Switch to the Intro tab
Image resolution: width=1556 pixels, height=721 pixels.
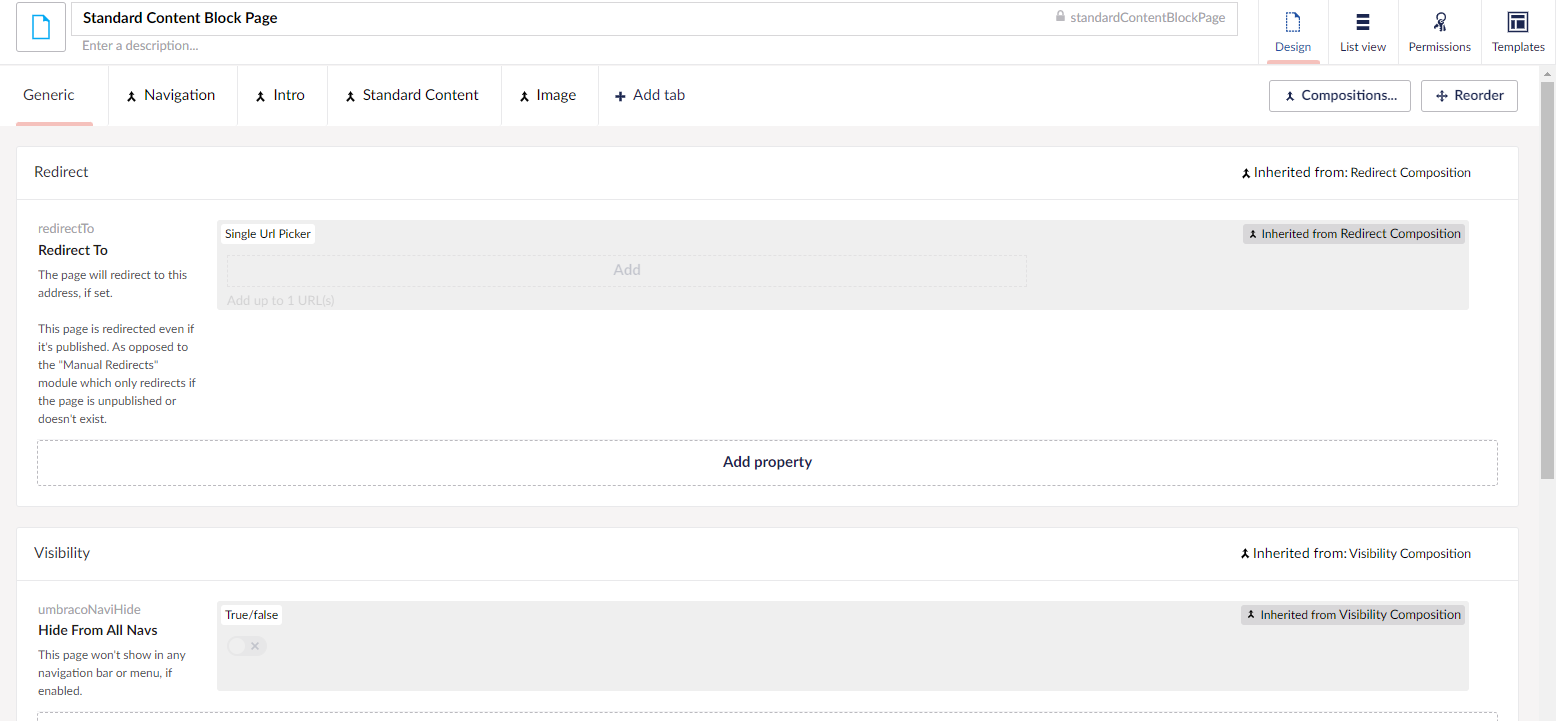[x=282, y=95]
